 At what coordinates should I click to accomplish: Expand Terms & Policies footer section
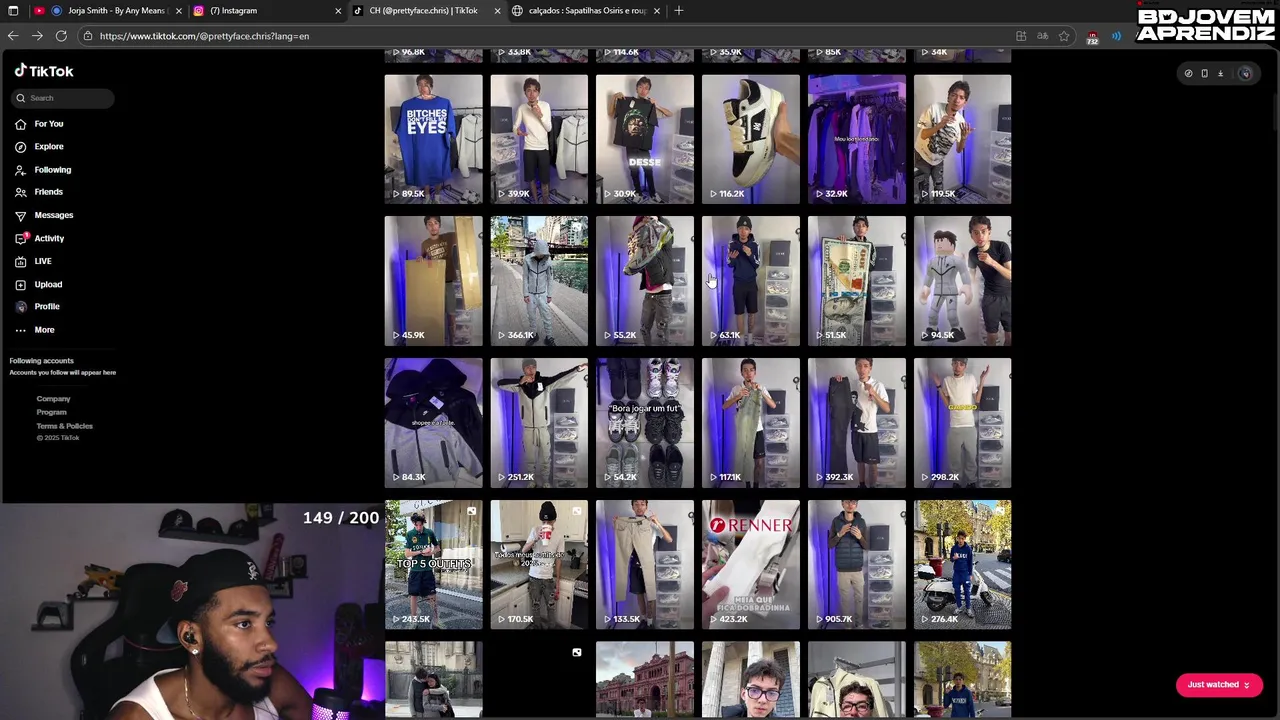point(64,426)
